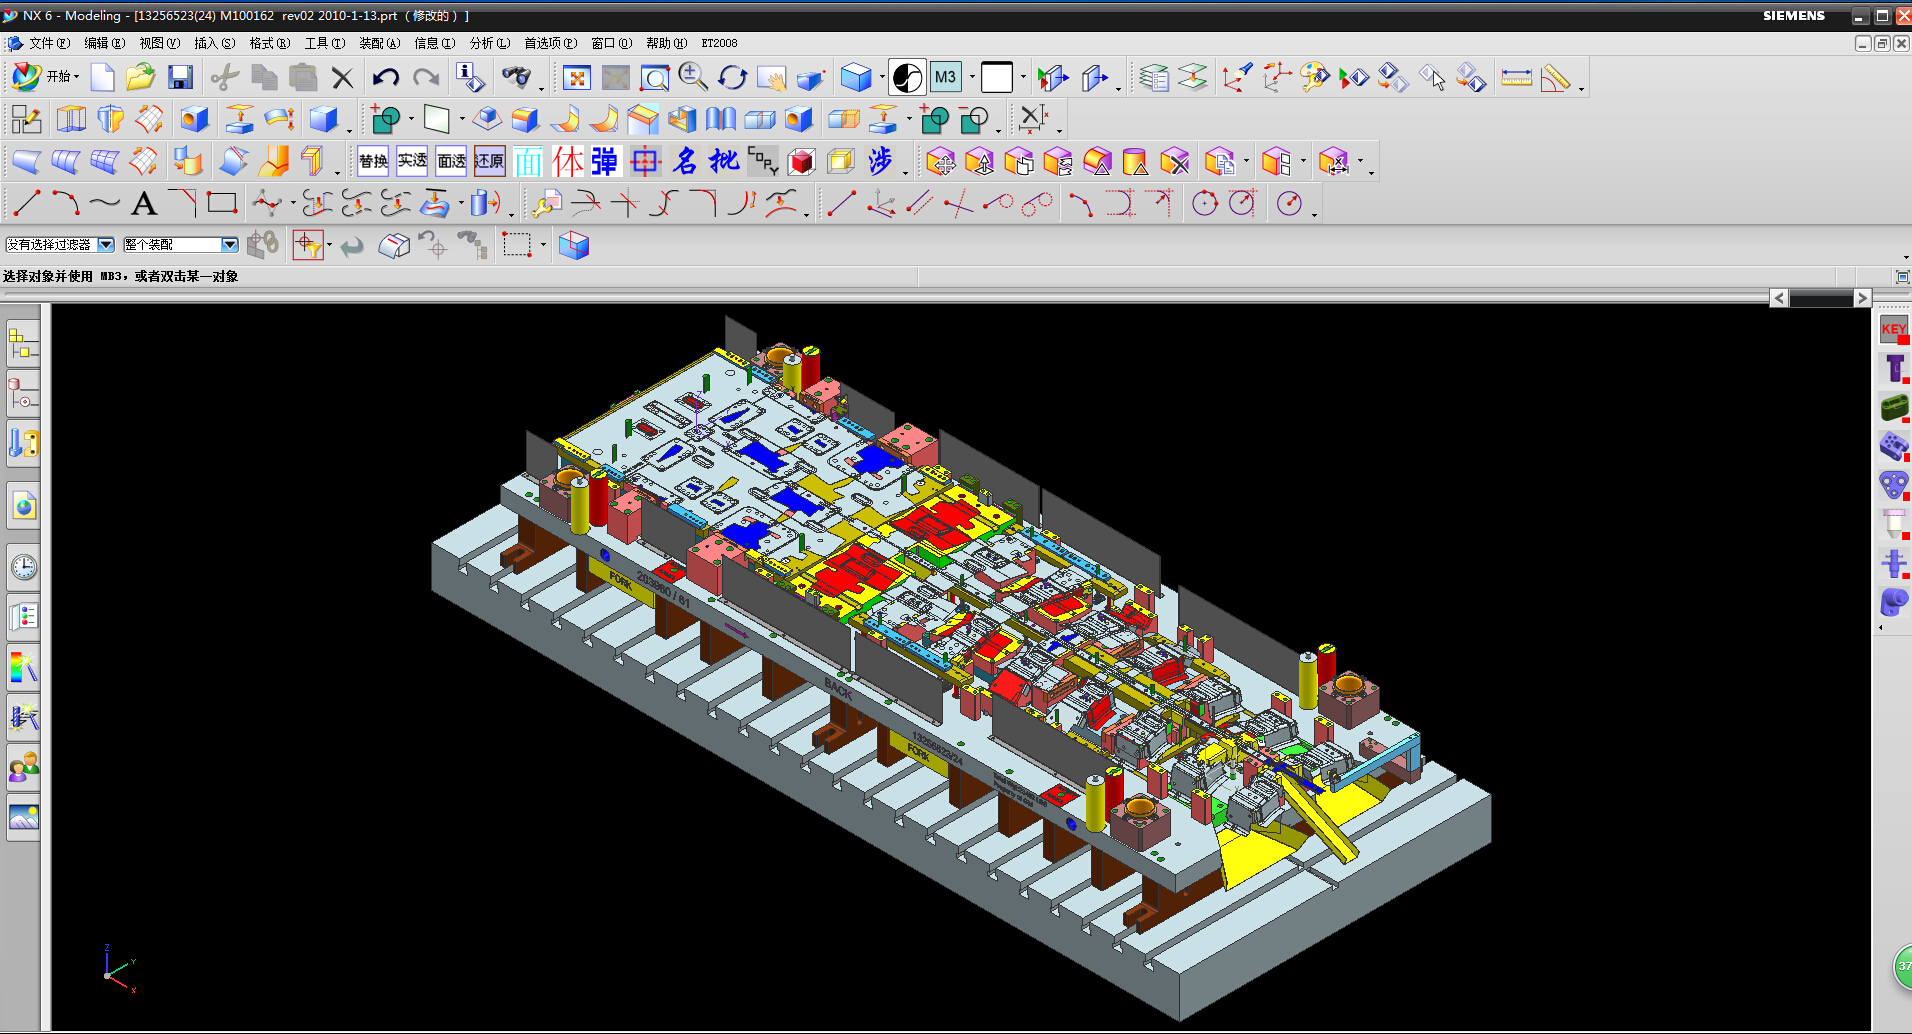Open the Assembly Navigator in sidebar
Screen dimensions: 1912x1034
click(24, 345)
